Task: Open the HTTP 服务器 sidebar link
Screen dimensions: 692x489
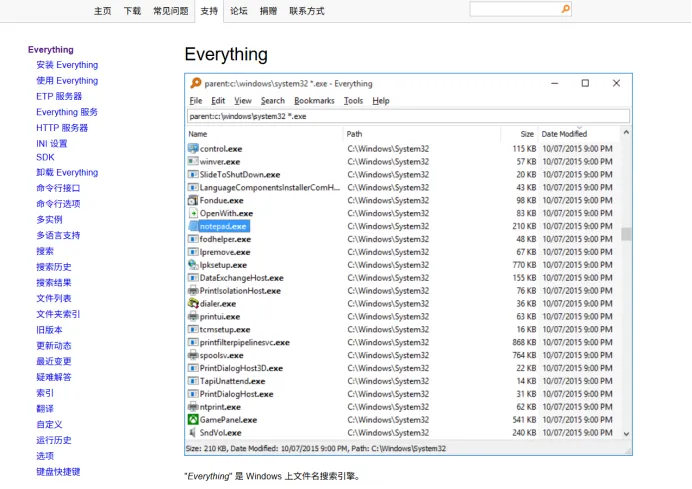Action: [x=62, y=128]
